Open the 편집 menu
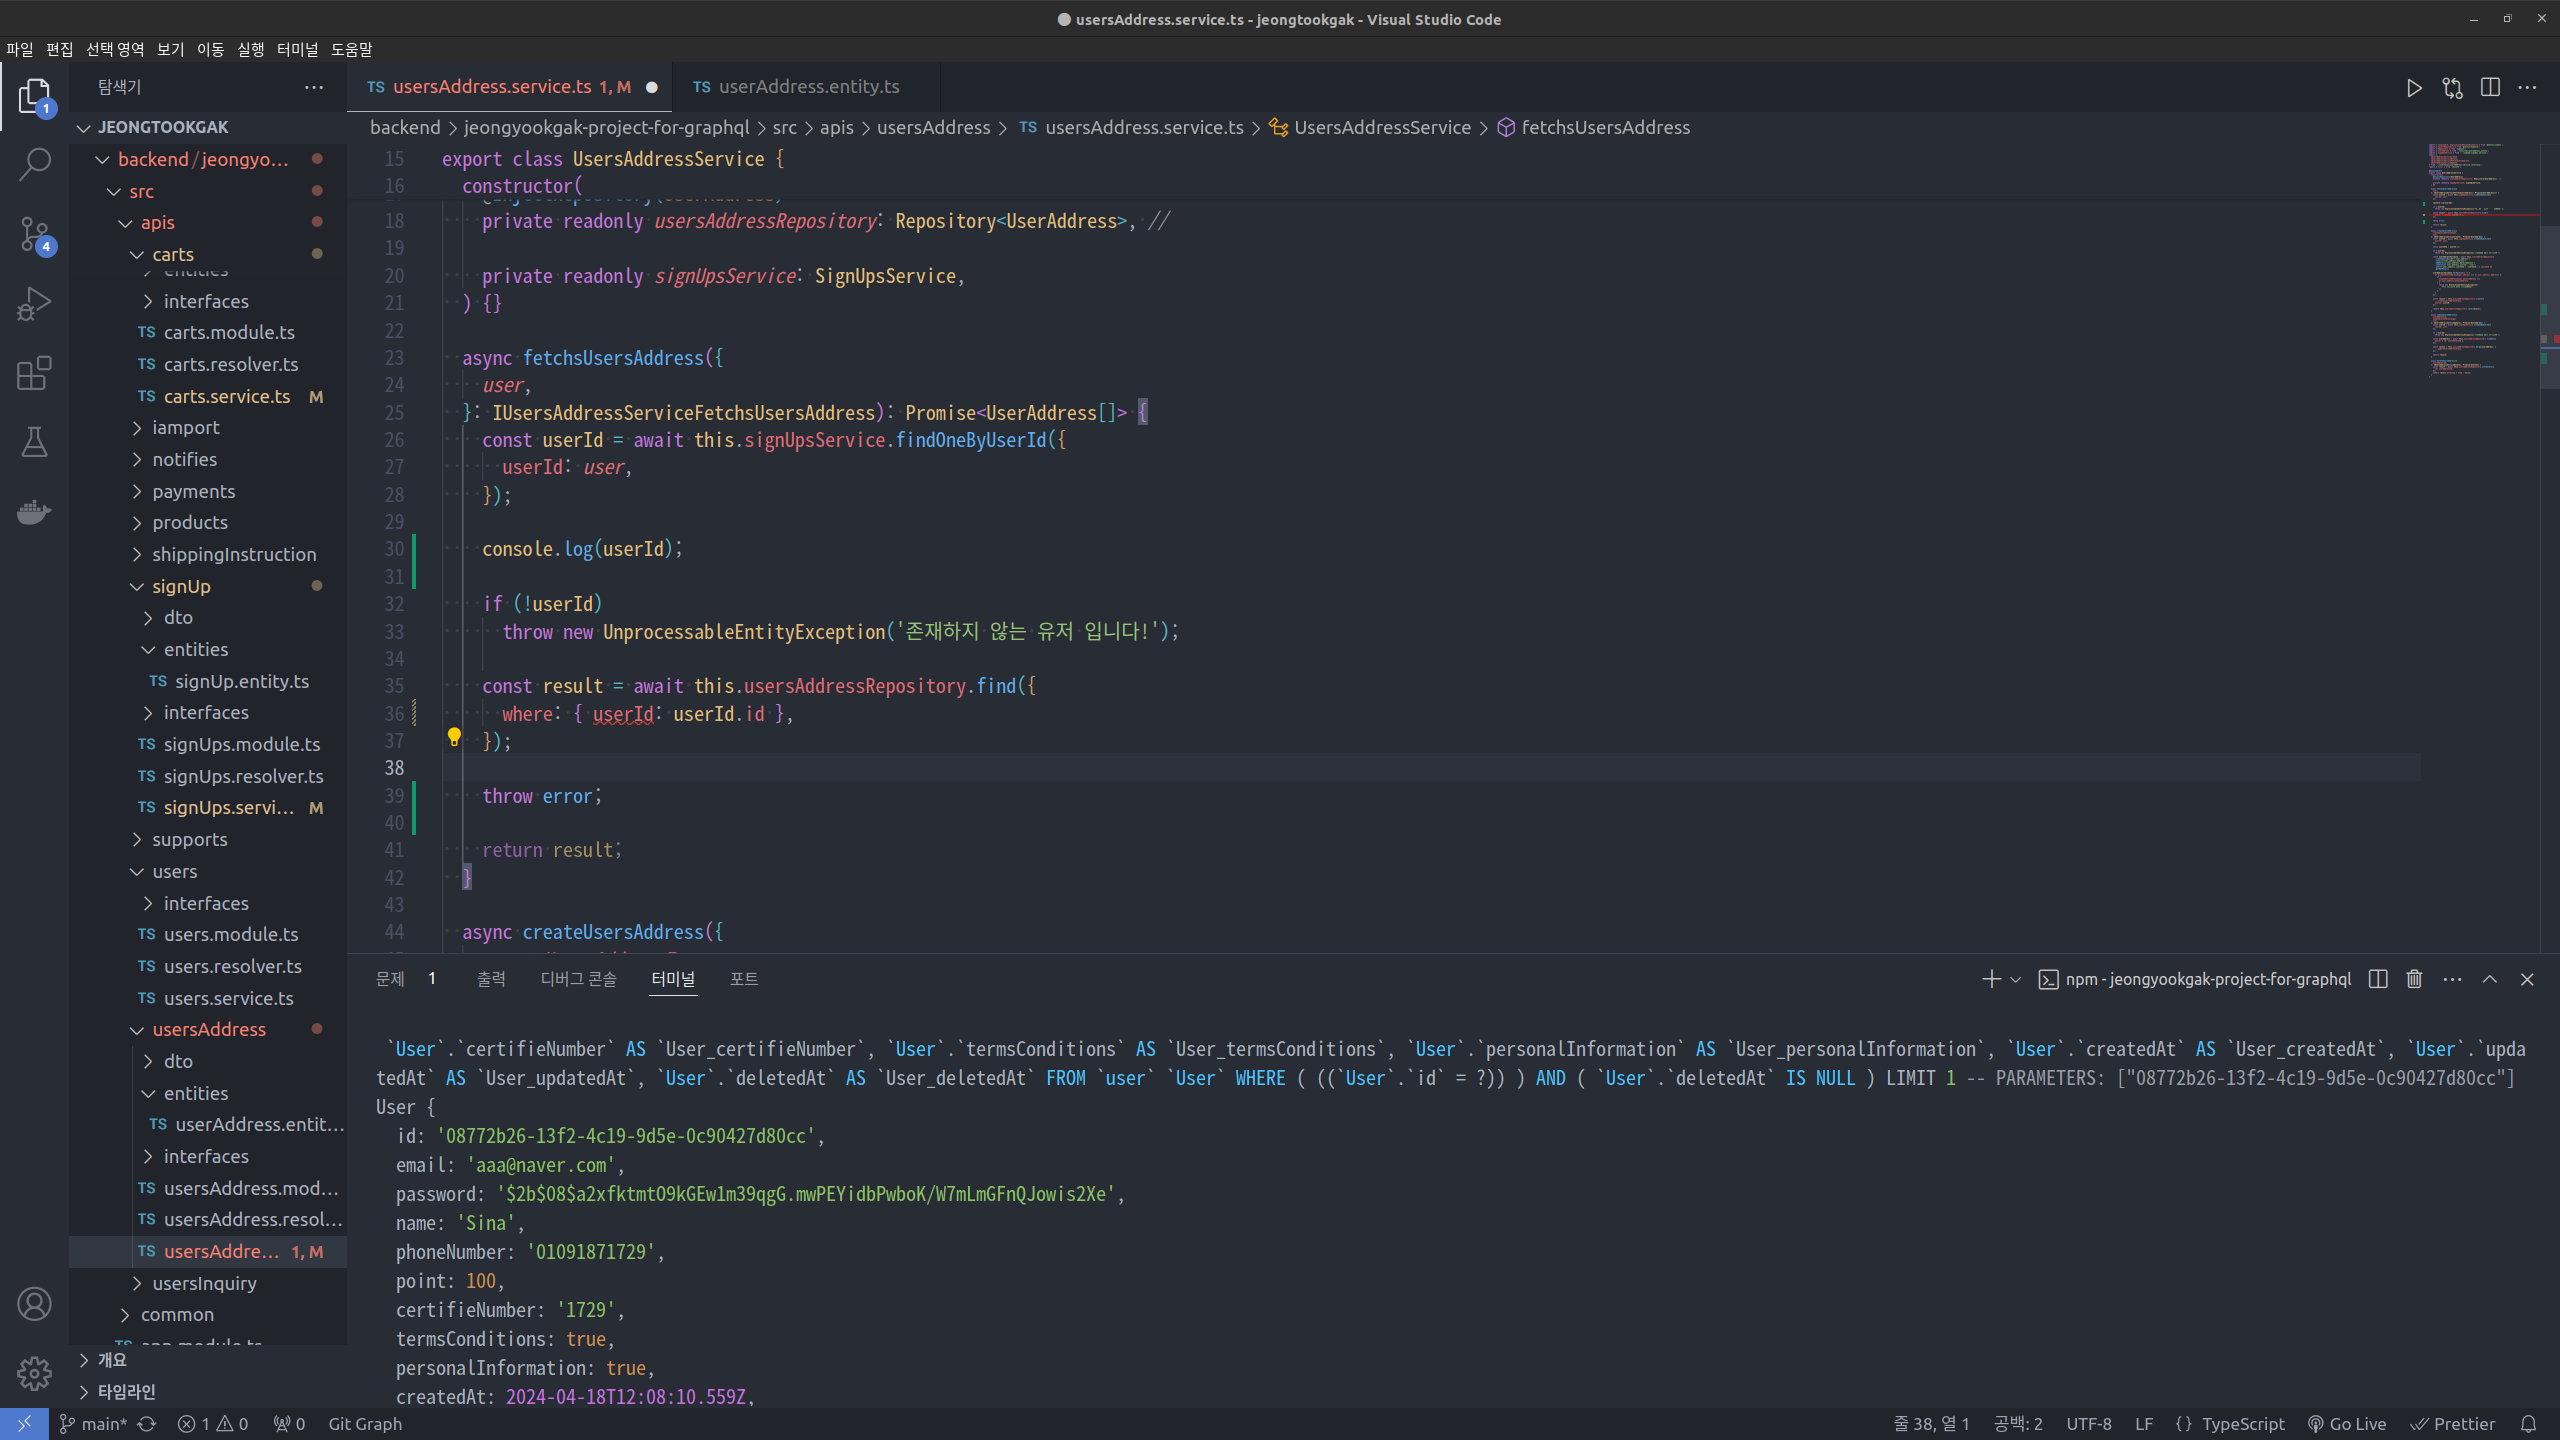 59,49
